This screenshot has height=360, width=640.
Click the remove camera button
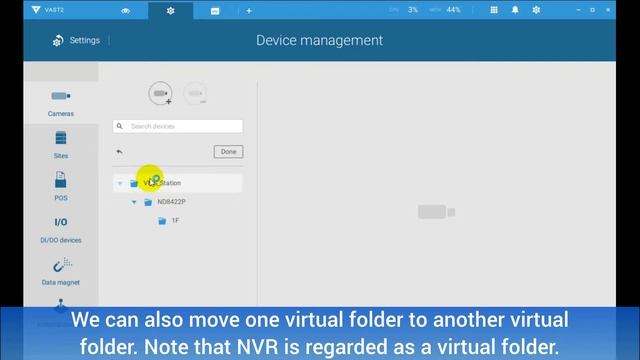coord(195,93)
